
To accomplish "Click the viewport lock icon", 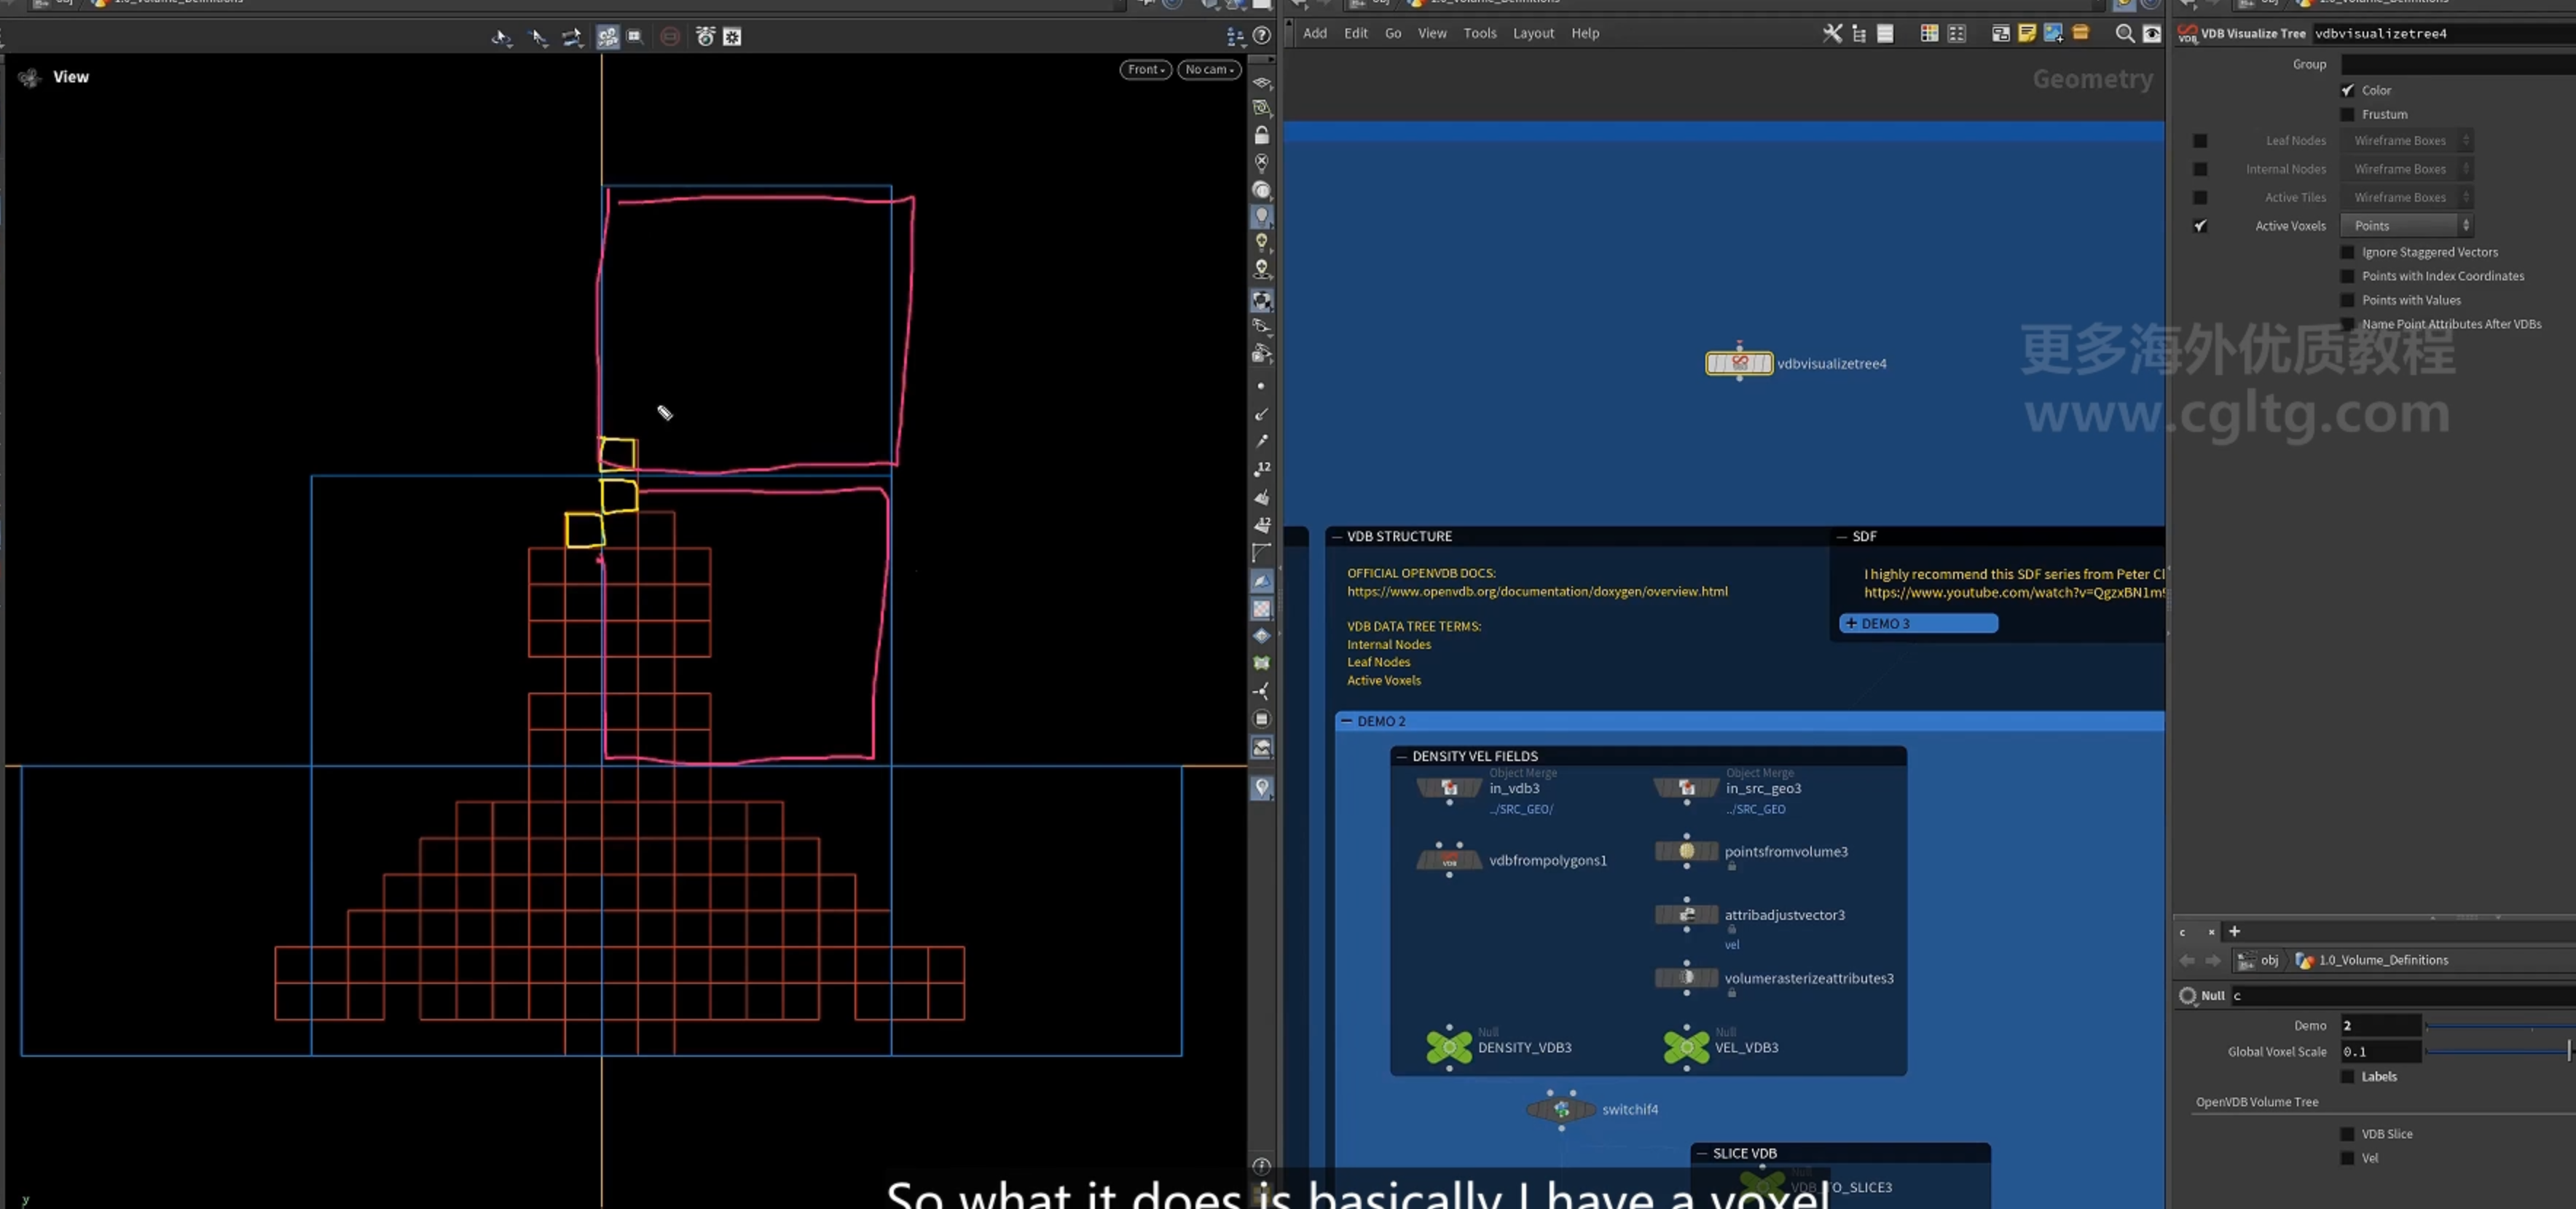I will click(1262, 135).
